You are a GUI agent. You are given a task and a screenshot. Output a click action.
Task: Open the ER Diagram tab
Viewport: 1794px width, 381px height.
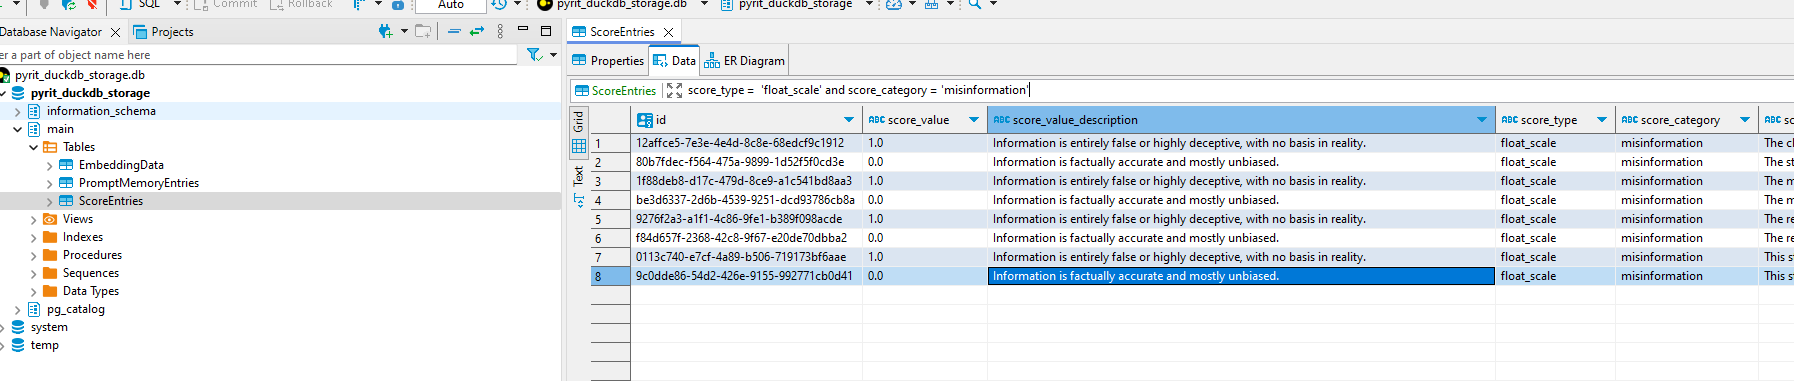[x=745, y=61]
